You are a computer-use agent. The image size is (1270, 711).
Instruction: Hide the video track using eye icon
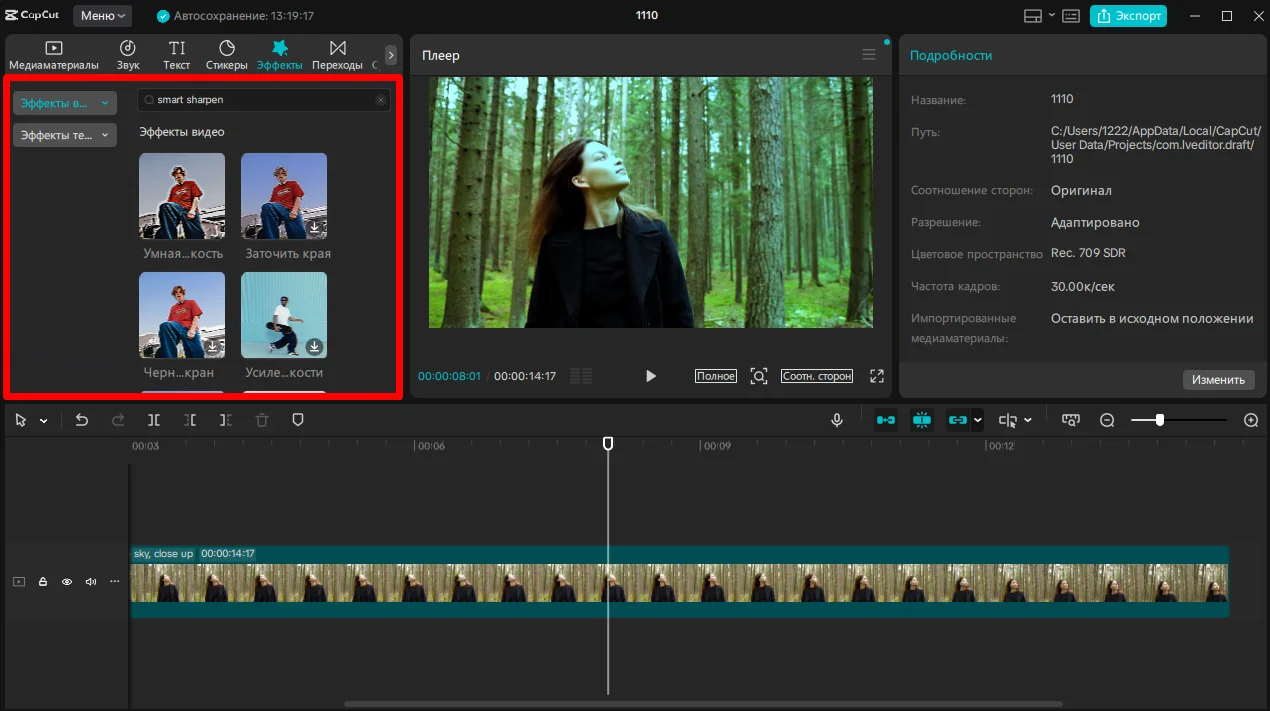point(67,582)
